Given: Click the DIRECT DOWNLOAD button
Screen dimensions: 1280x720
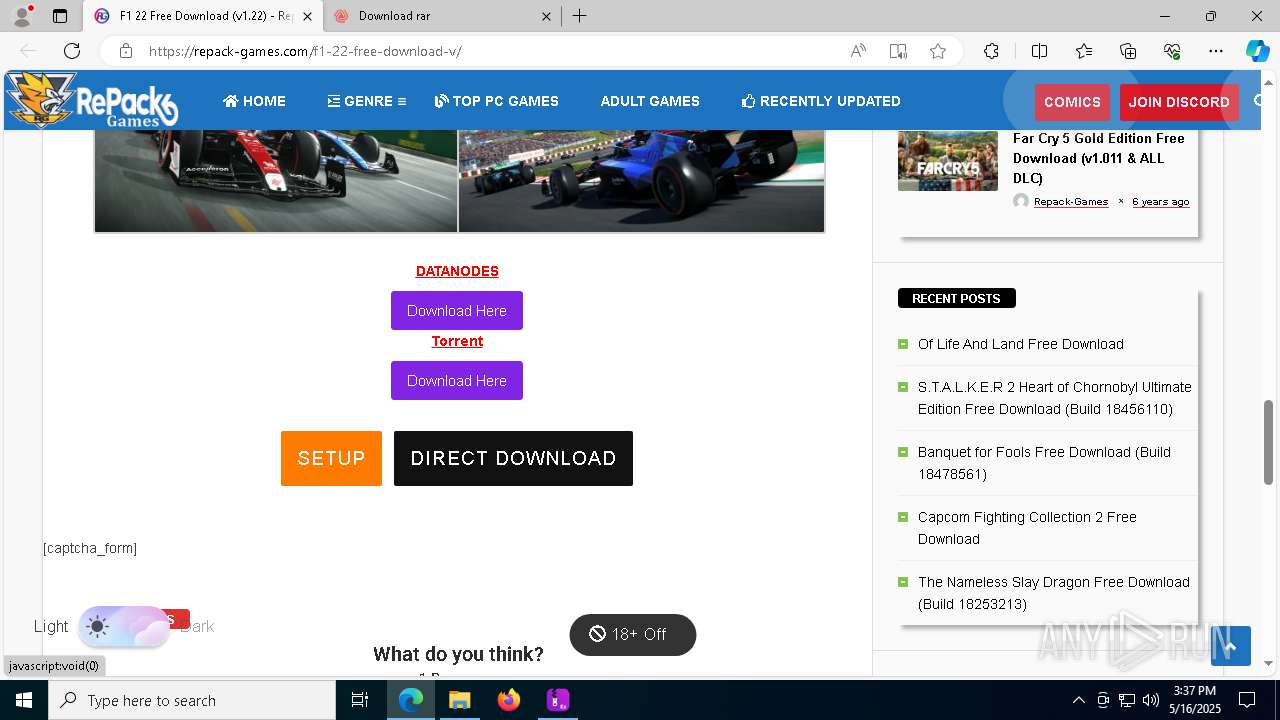Looking at the screenshot, I should (513, 458).
